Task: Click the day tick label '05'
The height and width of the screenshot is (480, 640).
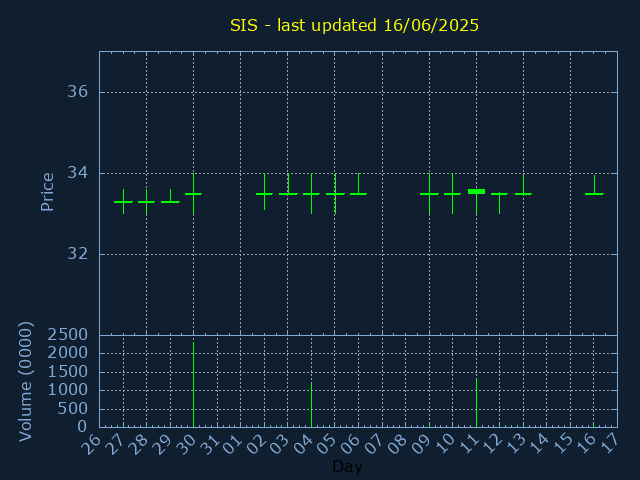Action: 327,444
